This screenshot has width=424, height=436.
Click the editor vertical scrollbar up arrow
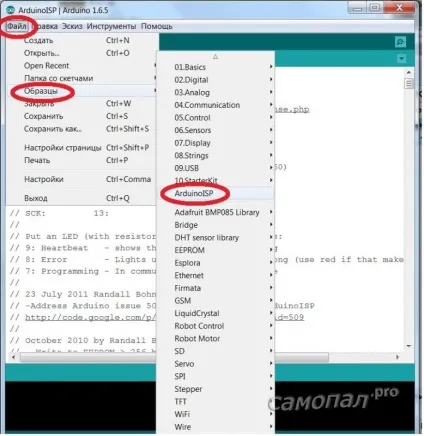409,72
